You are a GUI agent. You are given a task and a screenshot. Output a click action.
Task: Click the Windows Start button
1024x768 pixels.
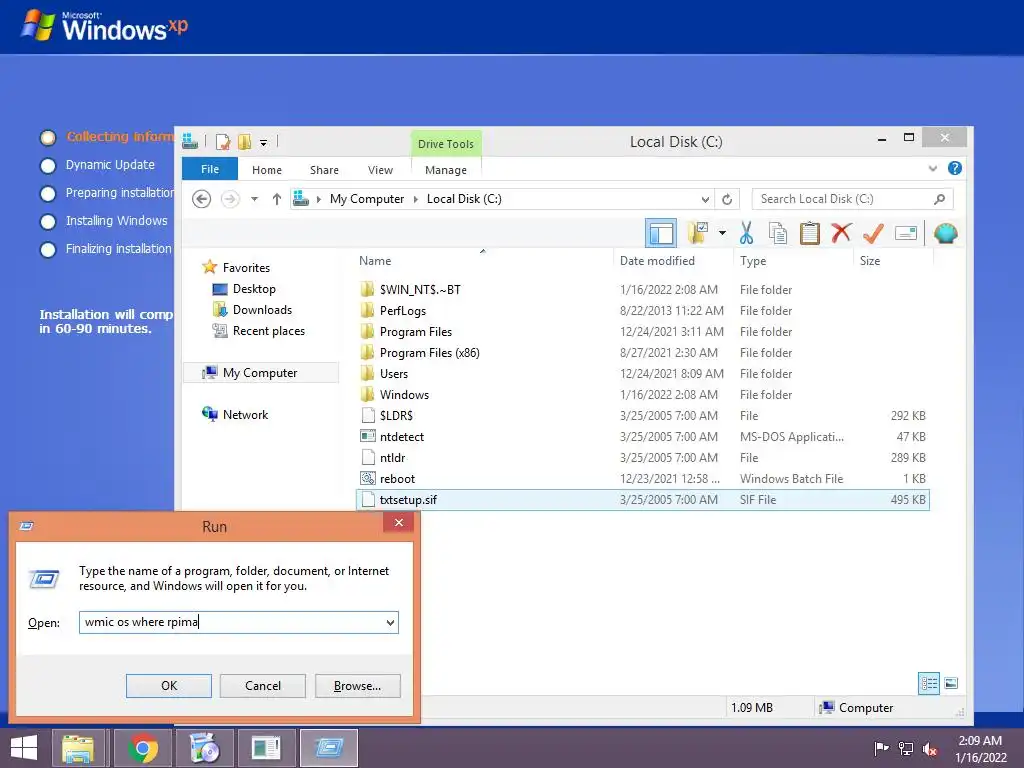(x=24, y=748)
